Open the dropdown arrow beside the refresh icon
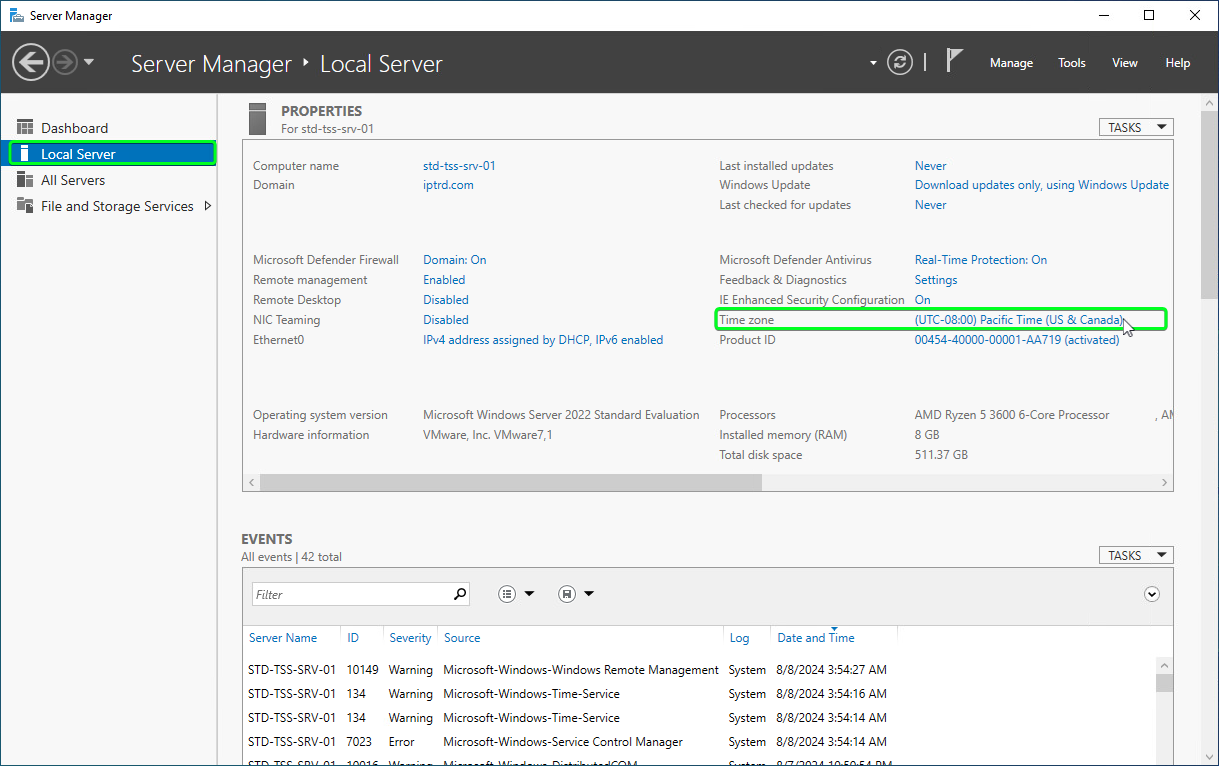1219x766 pixels. pyautogui.click(x=873, y=63)
